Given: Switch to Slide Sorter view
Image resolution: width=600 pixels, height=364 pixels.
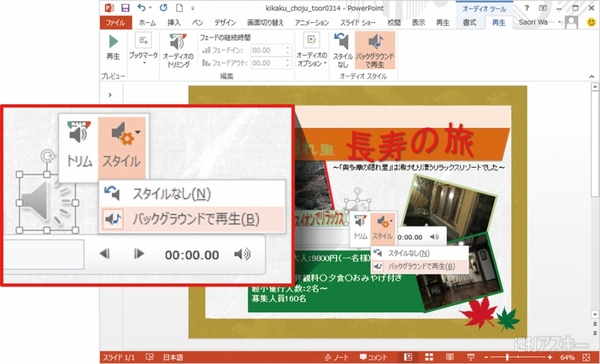Looking at the screenshot, I should click(429, 357).
